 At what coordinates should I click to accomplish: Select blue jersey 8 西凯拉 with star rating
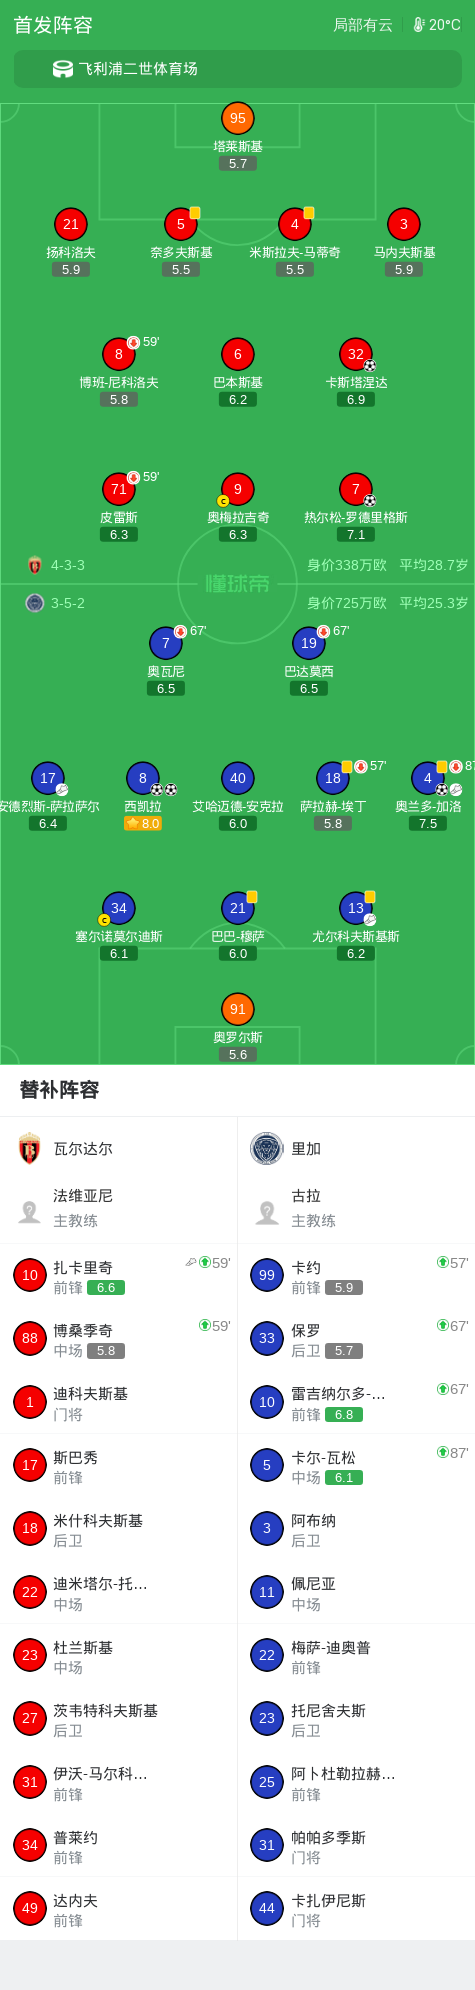pos(143,778)
